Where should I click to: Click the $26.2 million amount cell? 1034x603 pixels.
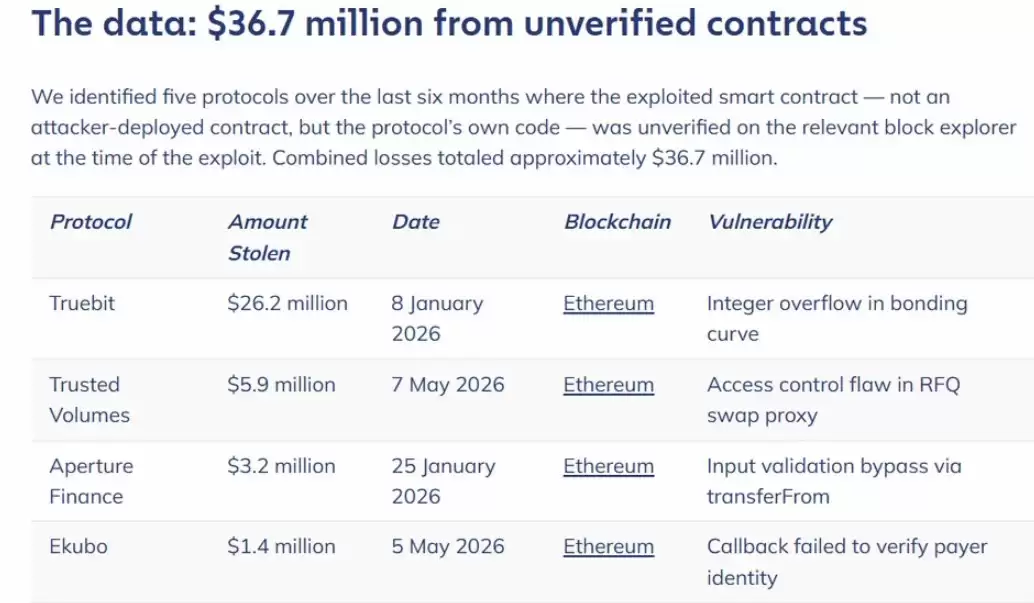pos(287,303)
